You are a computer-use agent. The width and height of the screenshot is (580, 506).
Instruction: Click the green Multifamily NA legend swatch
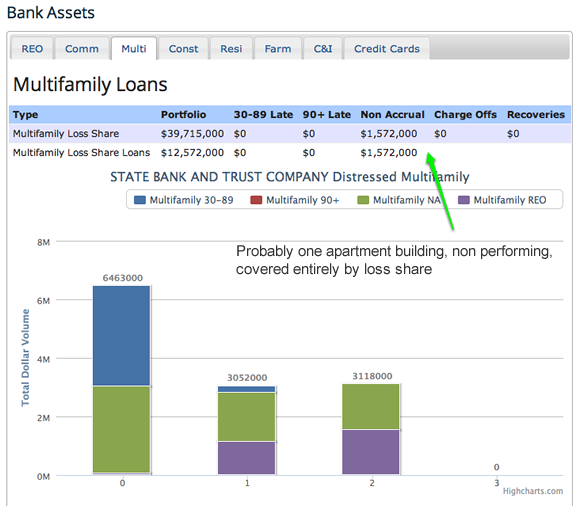(x=363, y=200)
